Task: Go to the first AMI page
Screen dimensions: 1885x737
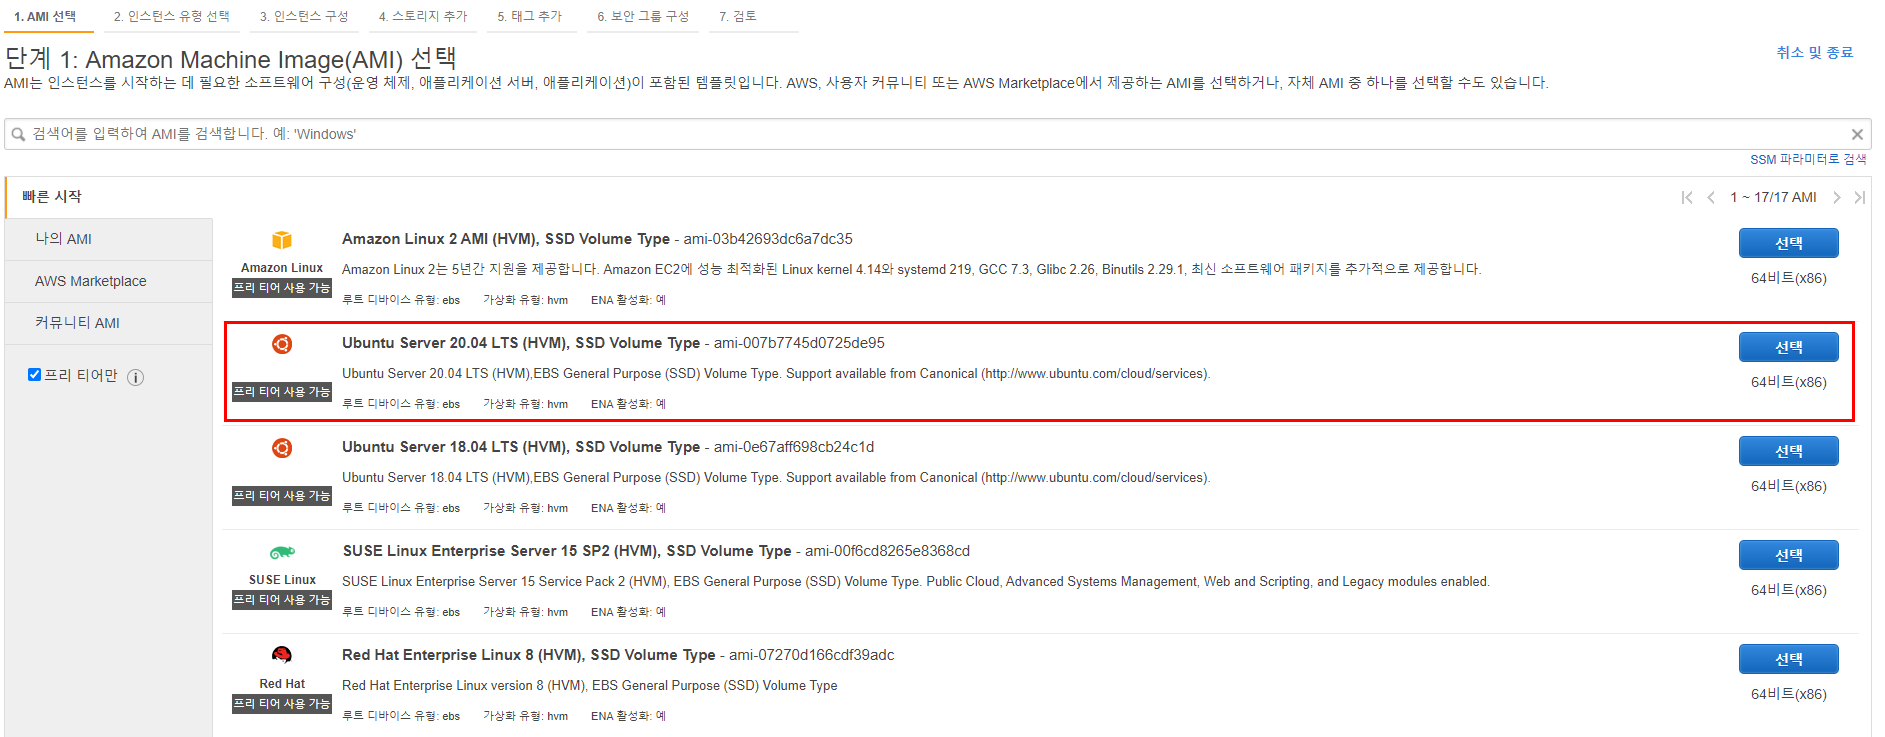Action: (x=1687, y=197)
